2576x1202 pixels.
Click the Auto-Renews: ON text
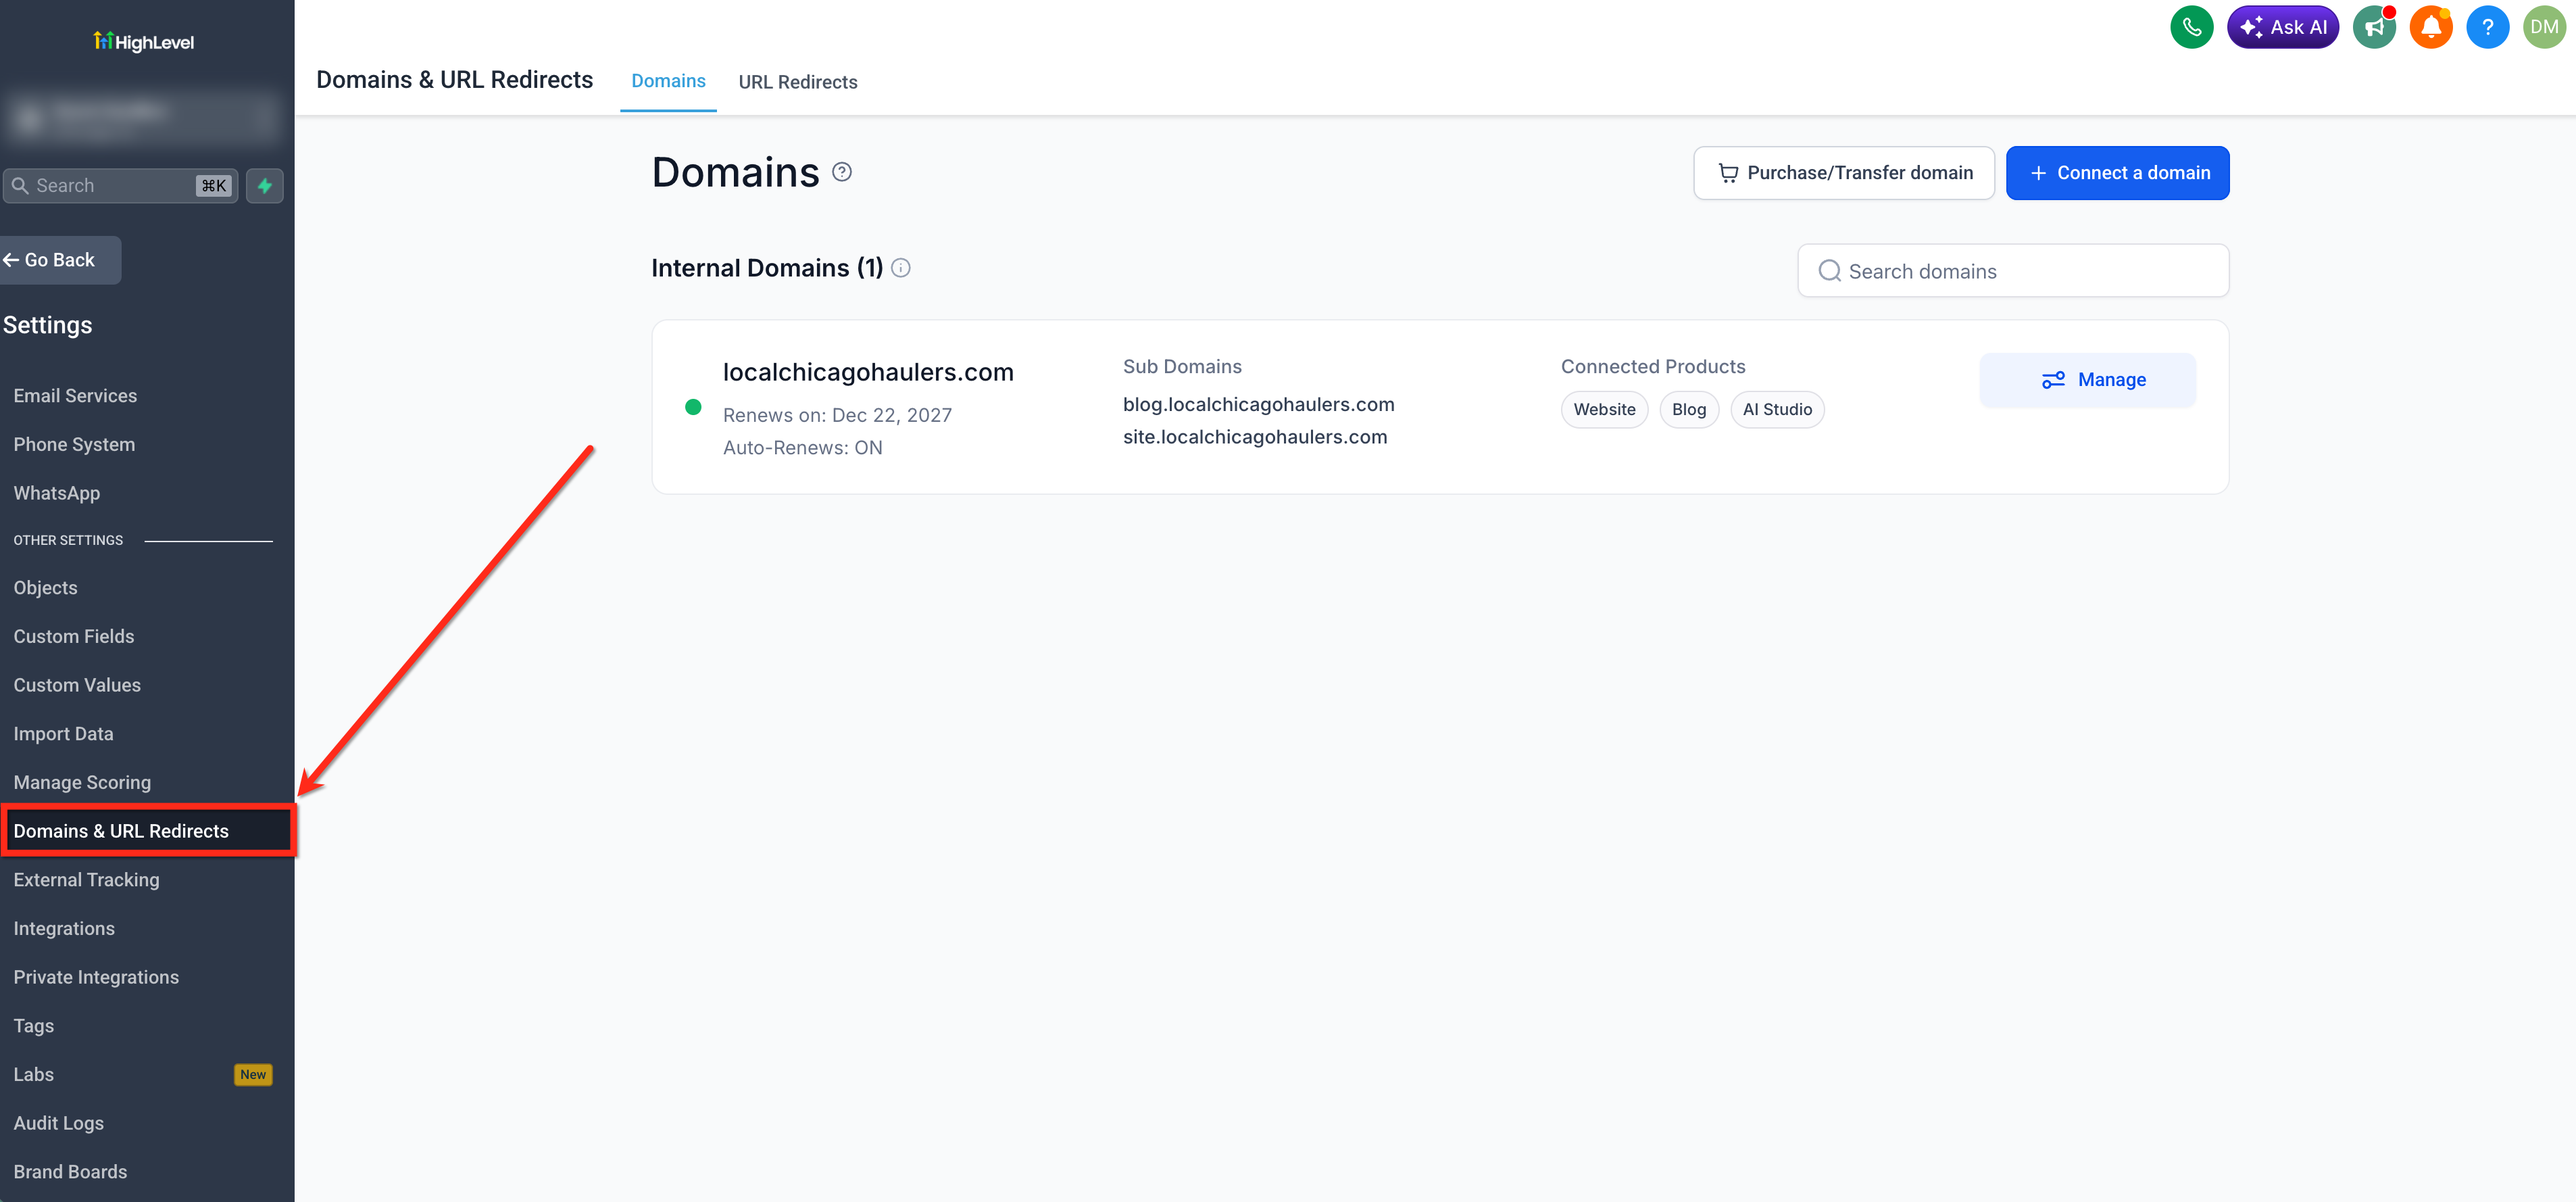[x=803, y=448]
